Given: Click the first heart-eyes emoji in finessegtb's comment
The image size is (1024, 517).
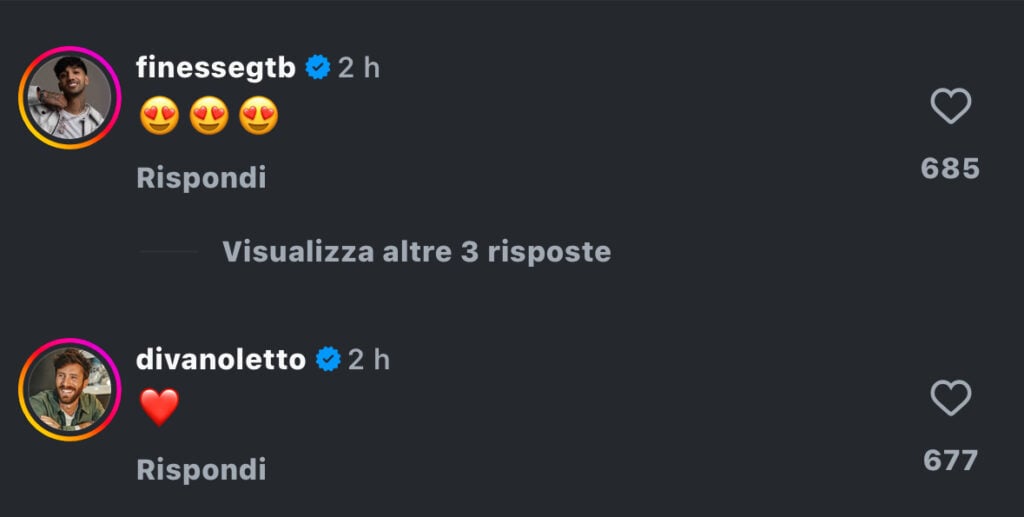Looking at the screenshot, I should [x=159, y=117].
